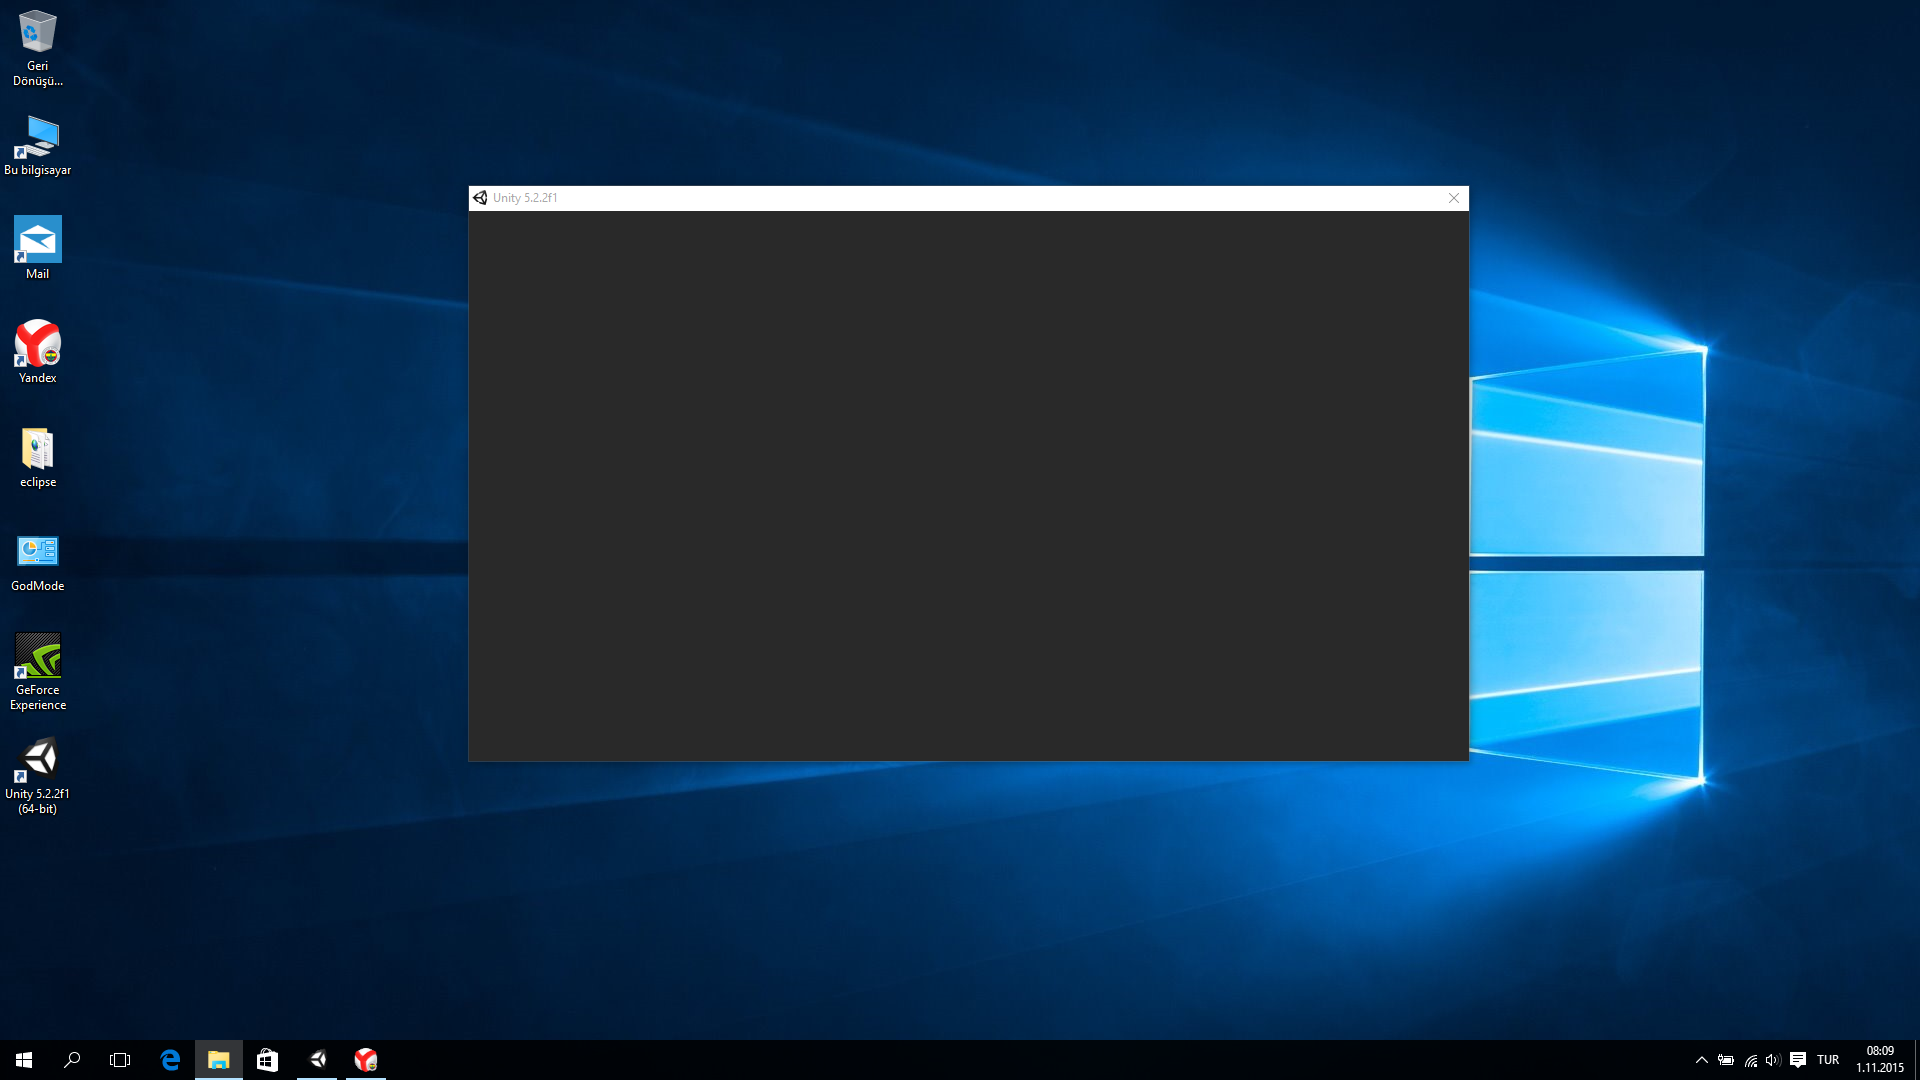This screenshot has height=1080, width=1920.
Task: Close the Unity 5.2.2f1 window
Action: tap(1454, 198)
